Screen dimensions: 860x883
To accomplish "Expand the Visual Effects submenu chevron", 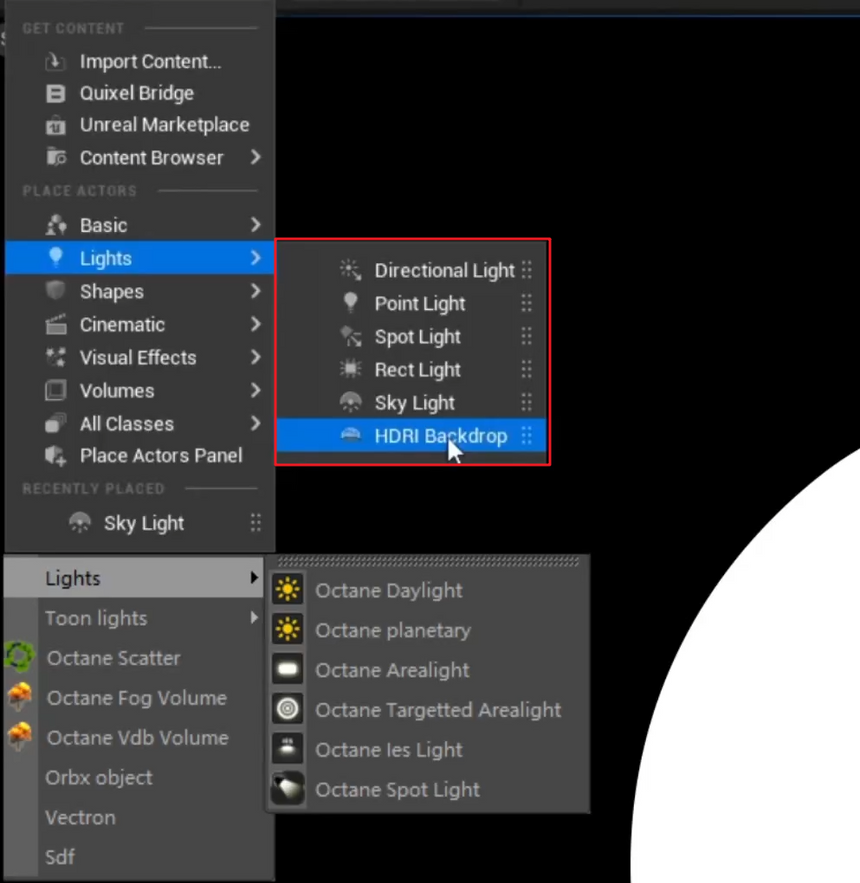I will (x=256, y=357).
